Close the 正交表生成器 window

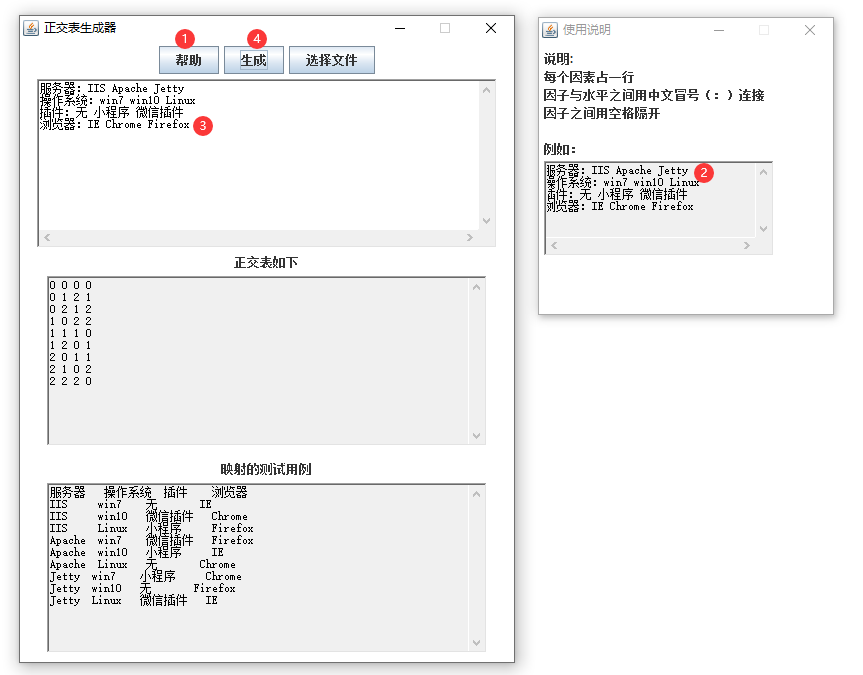coord(491,28)
